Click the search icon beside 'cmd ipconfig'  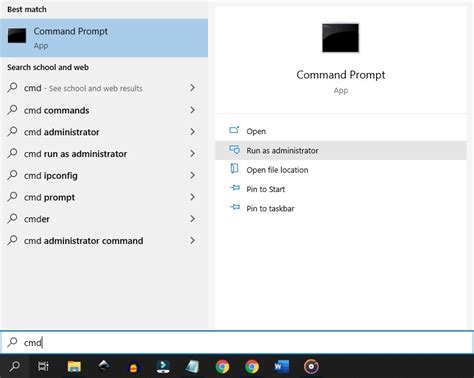point(12,175)
